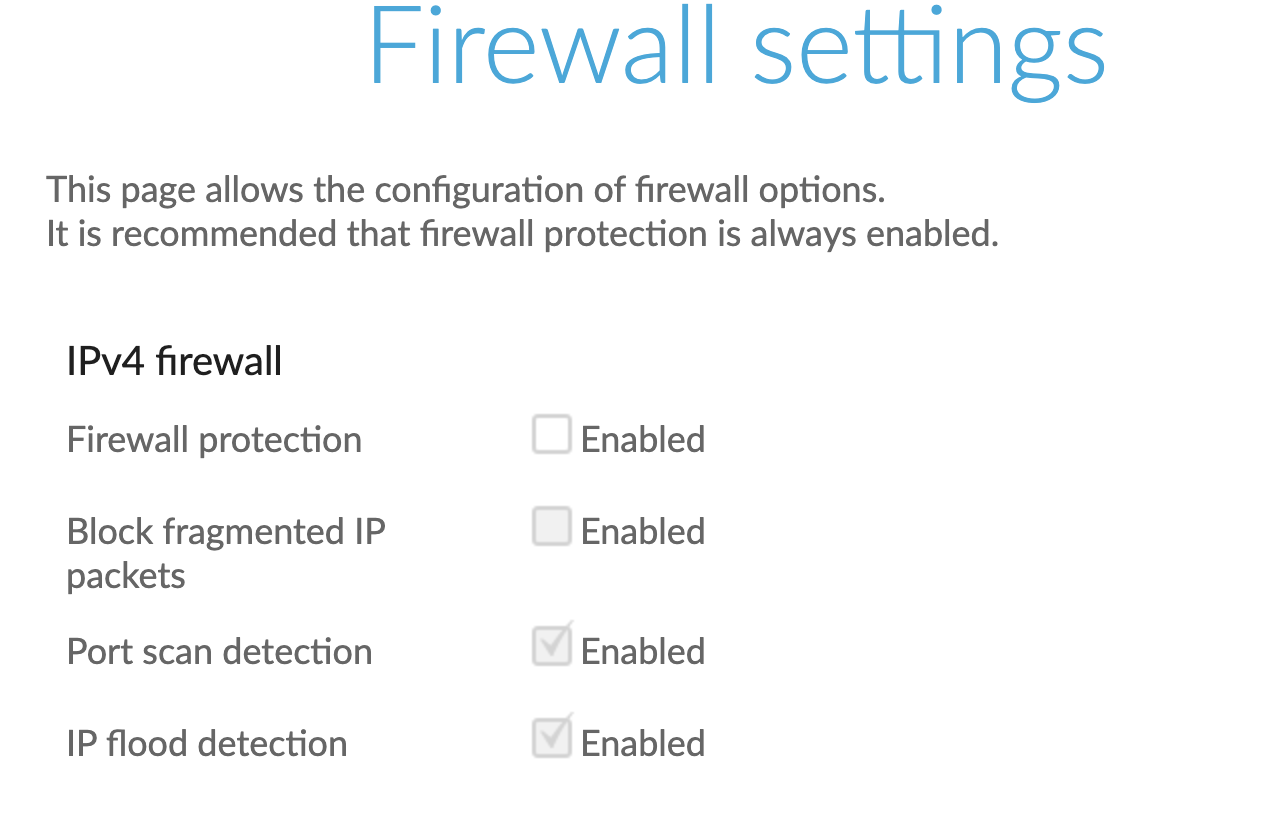
Task: Click the word Firewall in the page title
Action: pyautogui.click(x=543, y=48)
